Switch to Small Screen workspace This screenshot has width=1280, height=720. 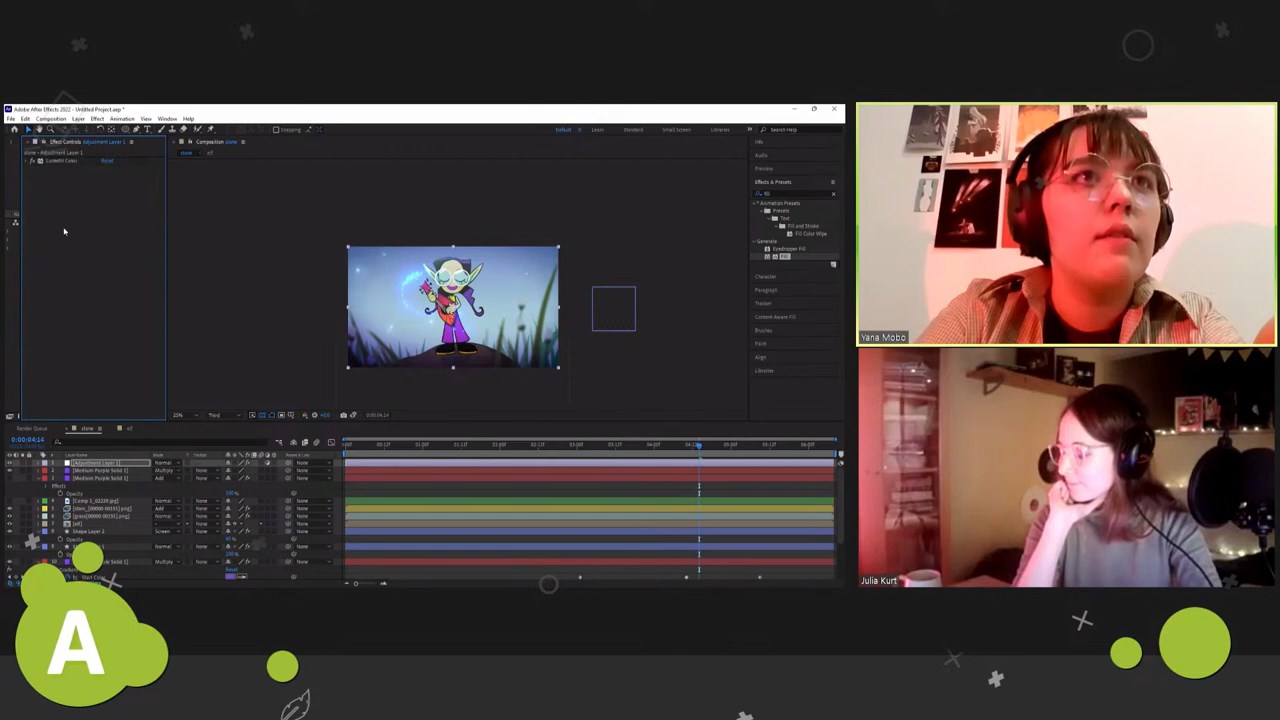(676, 130)
